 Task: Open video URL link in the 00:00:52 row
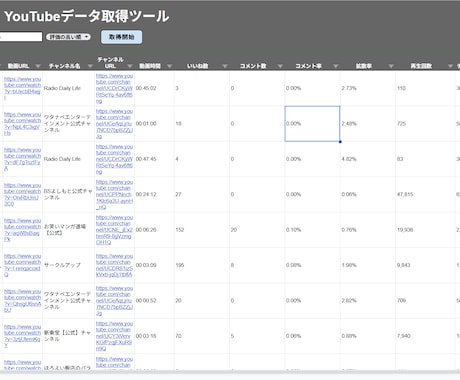[x=22, y=300]
